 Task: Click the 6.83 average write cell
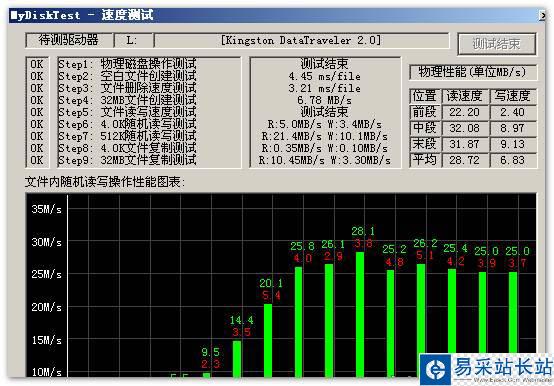513,160
